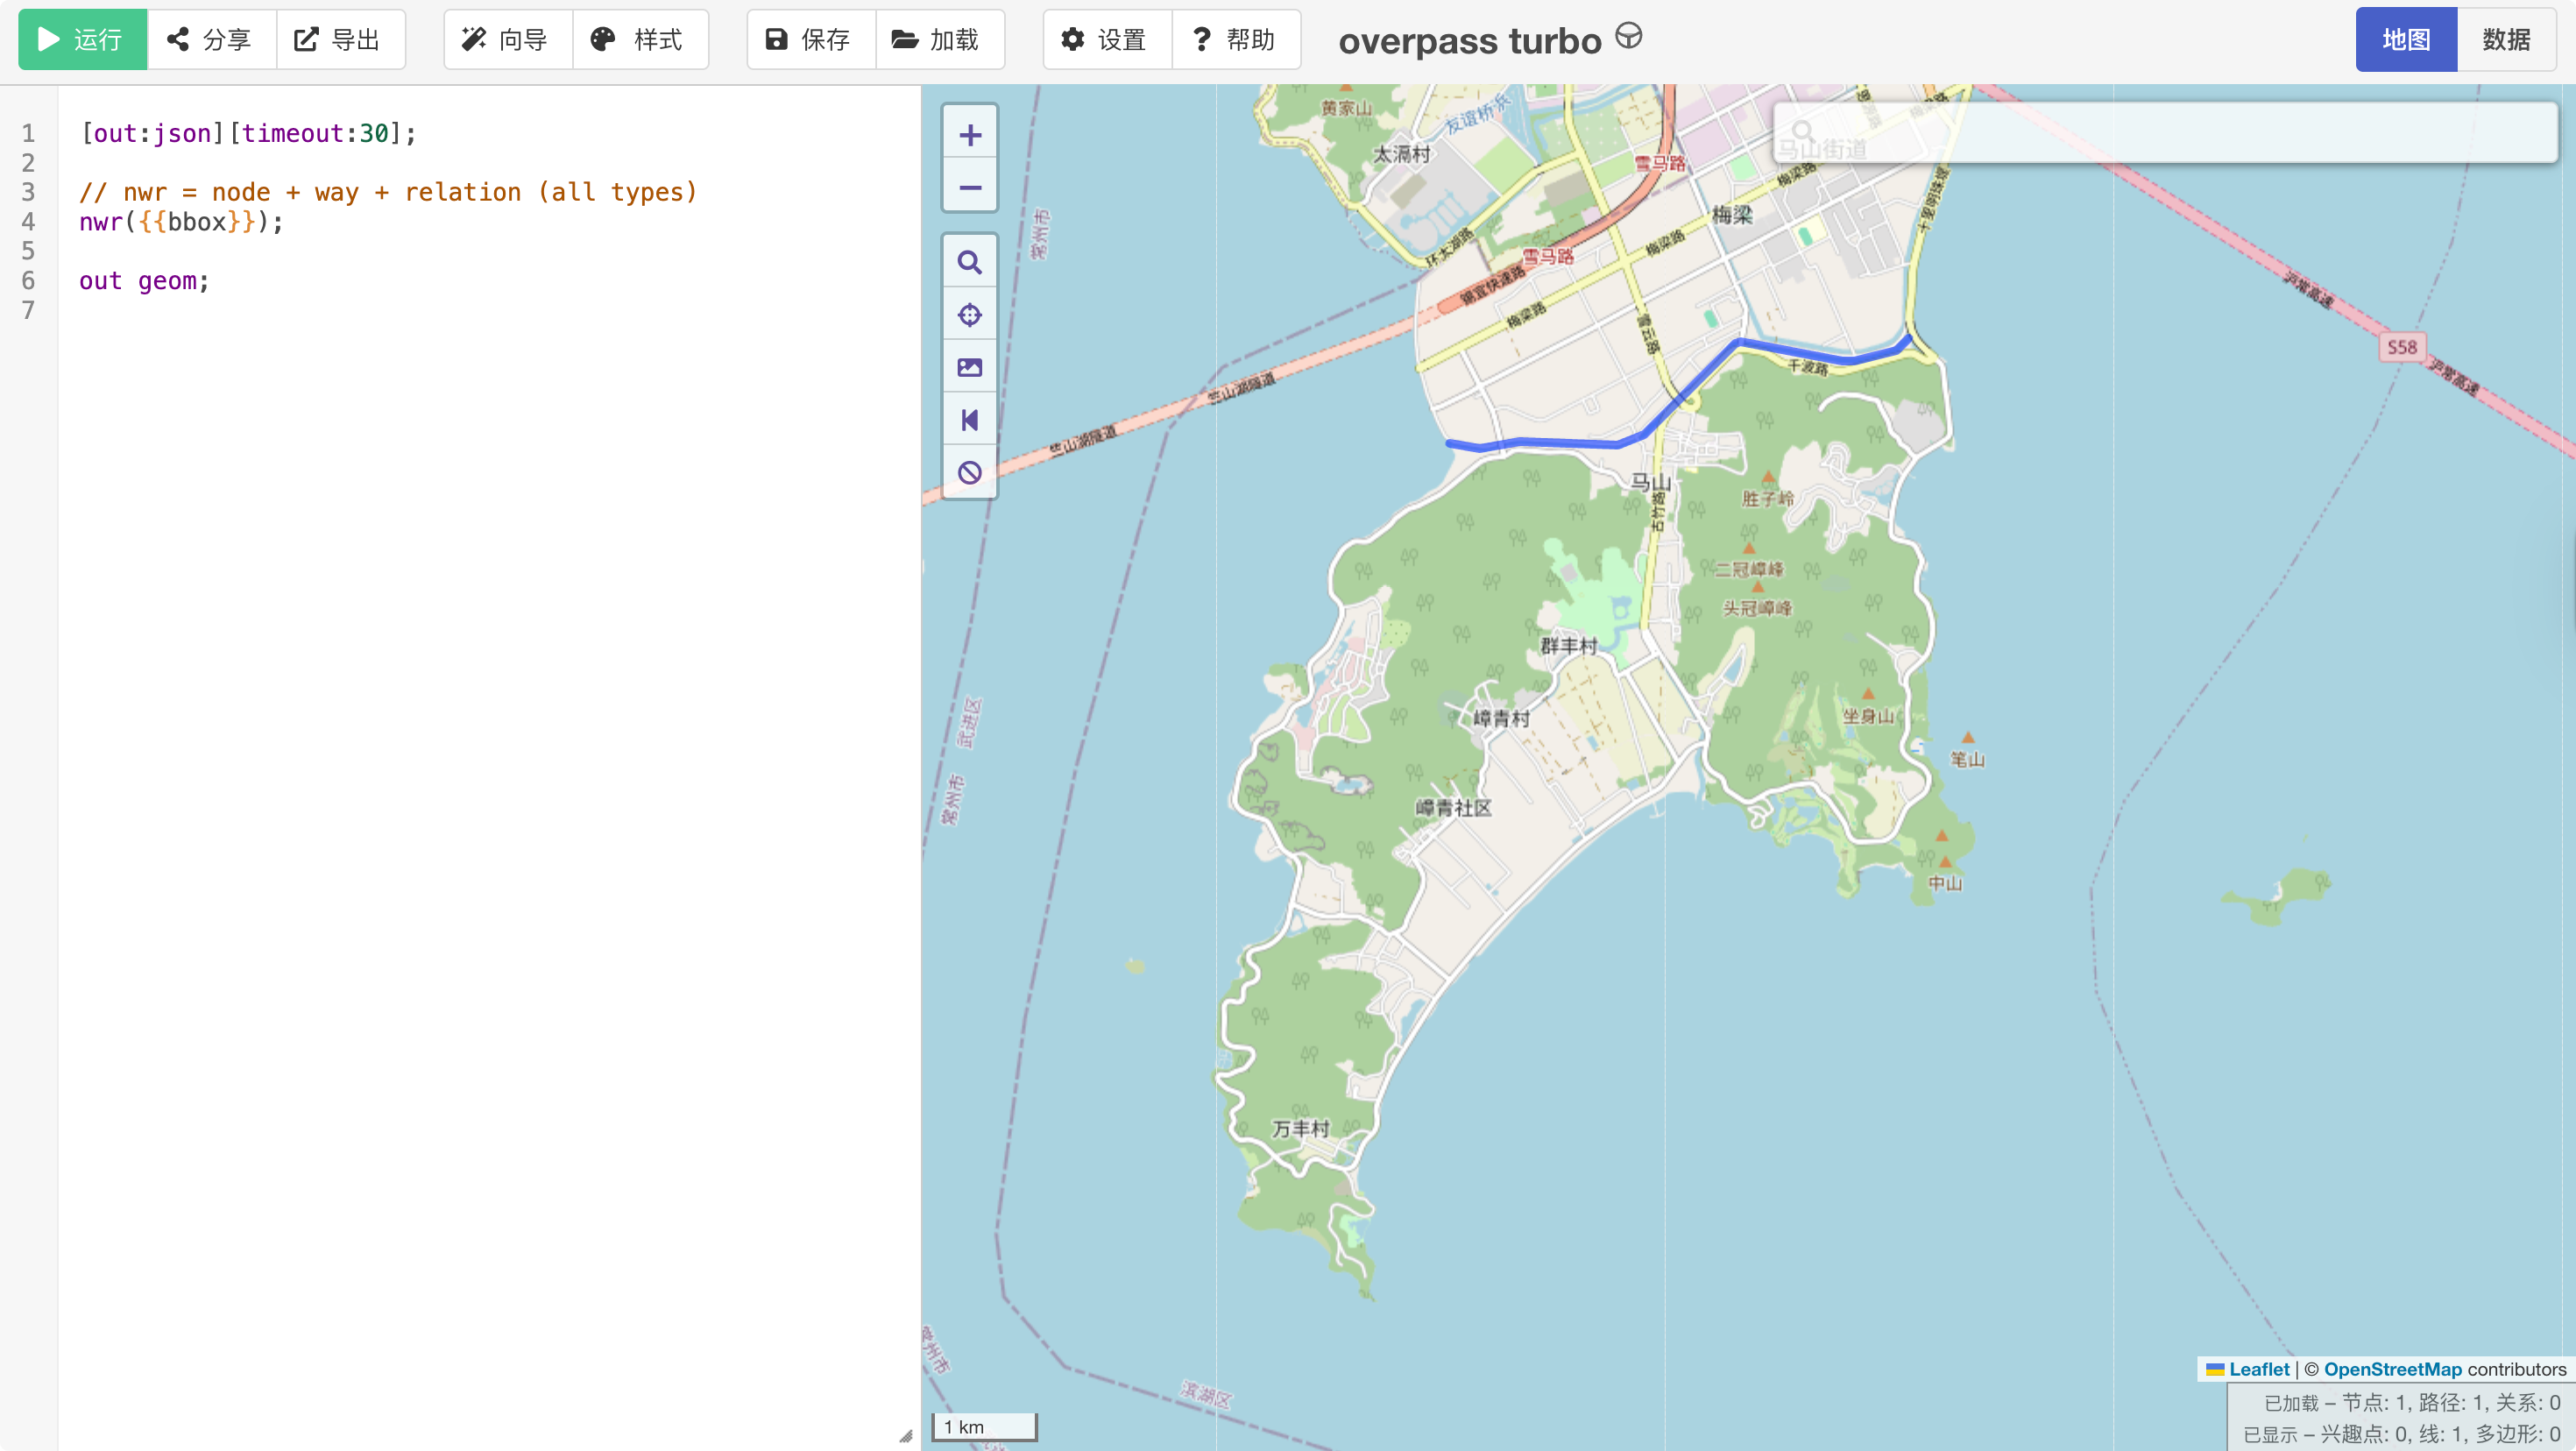Disable data overlay using the ban icon
This screenshot has width=2576, height=1451.
(969, 473)
